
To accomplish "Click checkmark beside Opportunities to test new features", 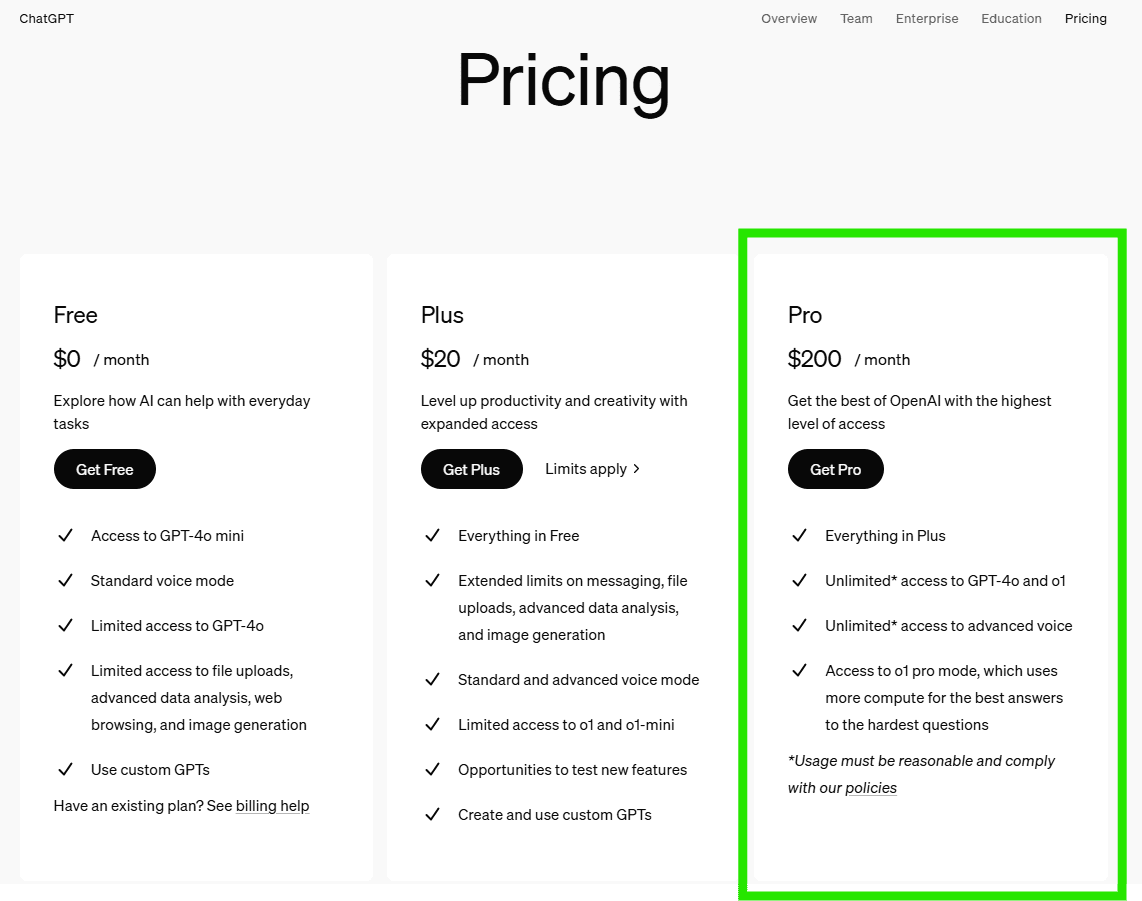I will pyautogui.click(x=432, y=770).
